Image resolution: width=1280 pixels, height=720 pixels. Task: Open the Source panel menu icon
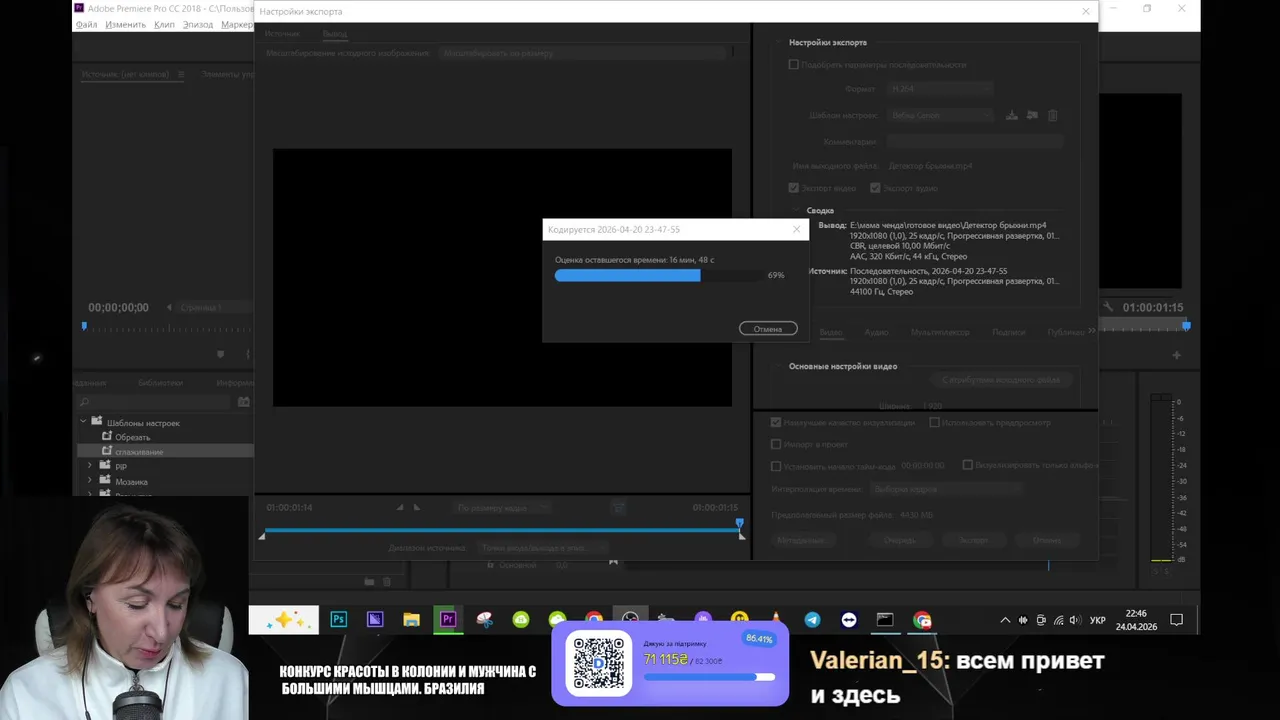point(181,74)
